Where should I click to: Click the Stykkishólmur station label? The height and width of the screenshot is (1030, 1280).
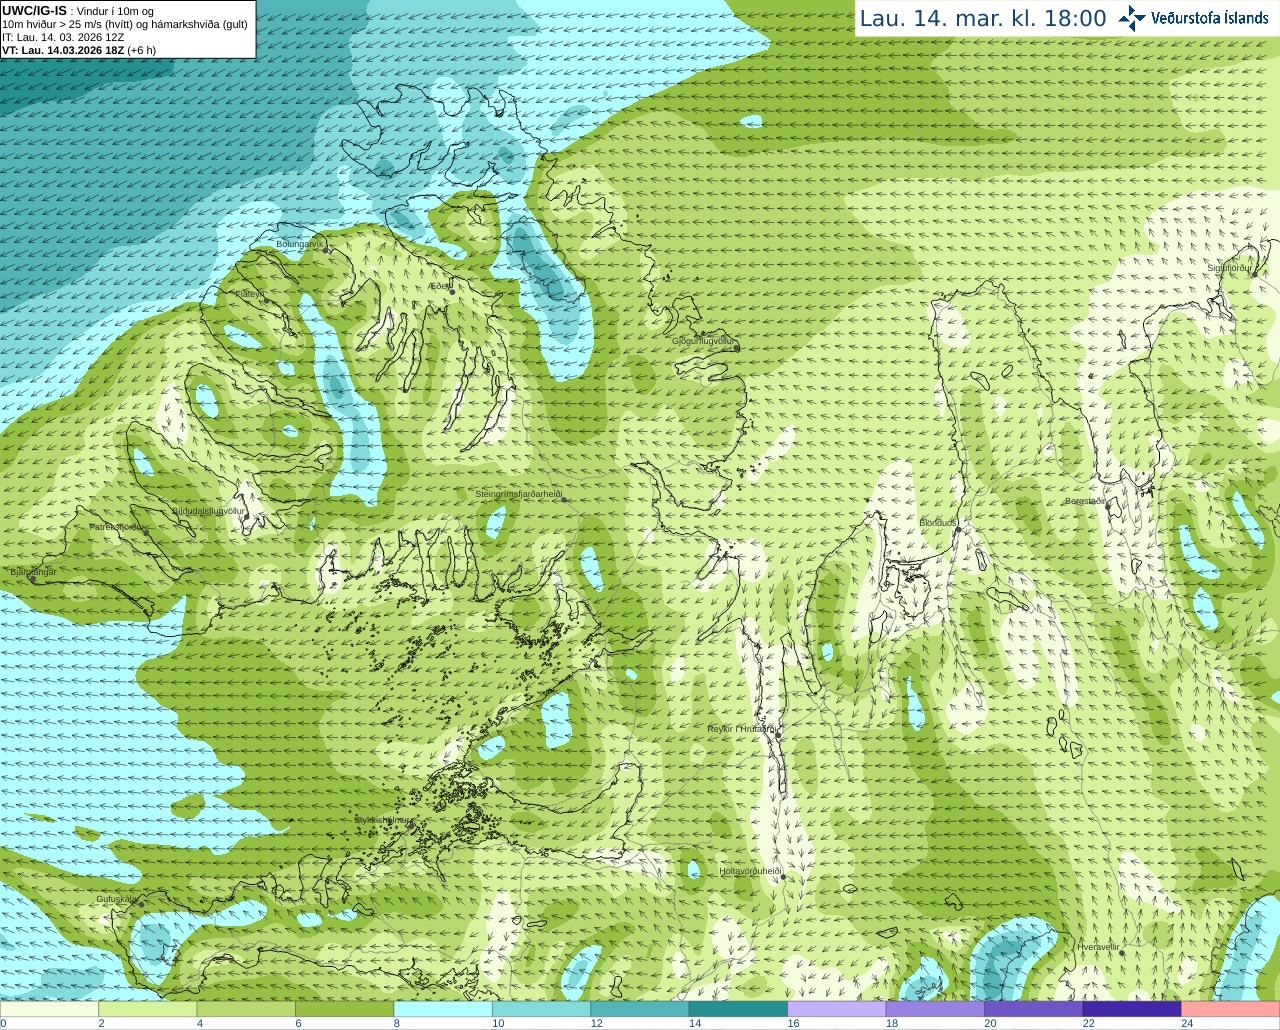382,820
